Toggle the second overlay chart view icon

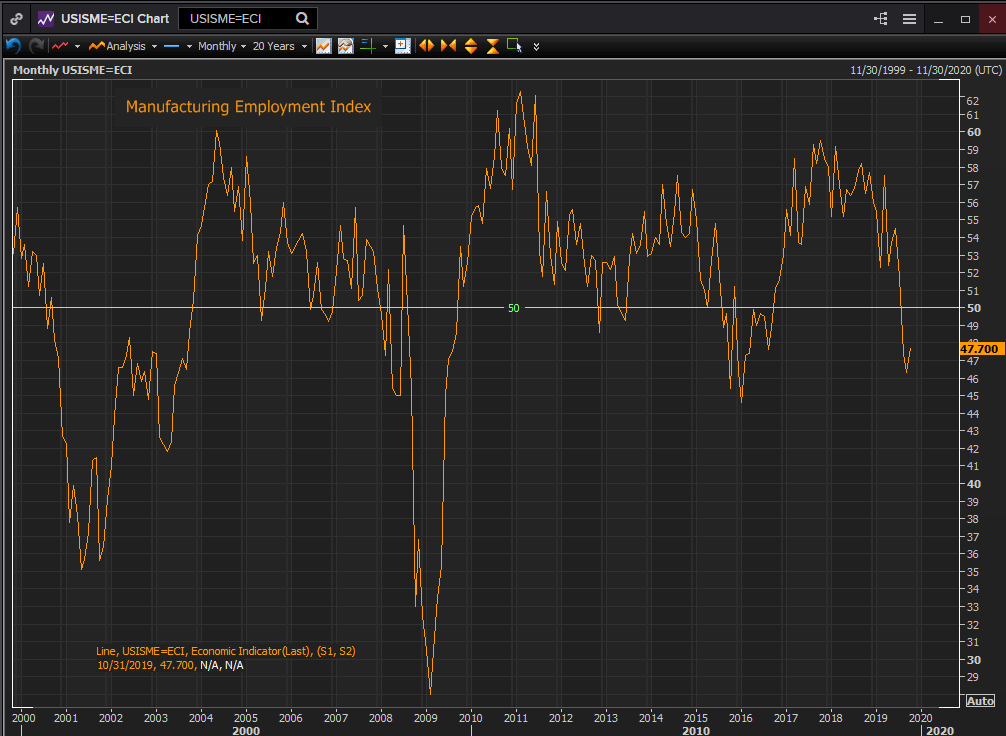click(345, 46)
